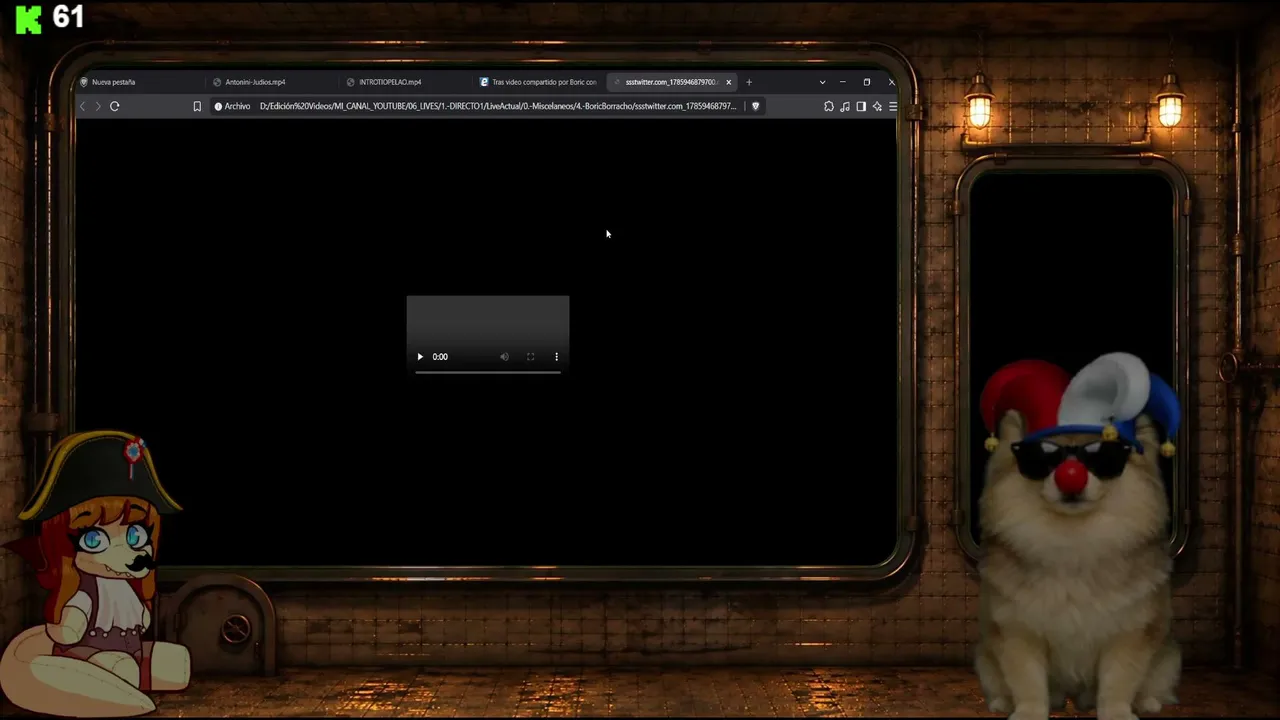
Task: Select the active ssstwitter.com tab
Action: pyautogui.click(x=672, y=82)
